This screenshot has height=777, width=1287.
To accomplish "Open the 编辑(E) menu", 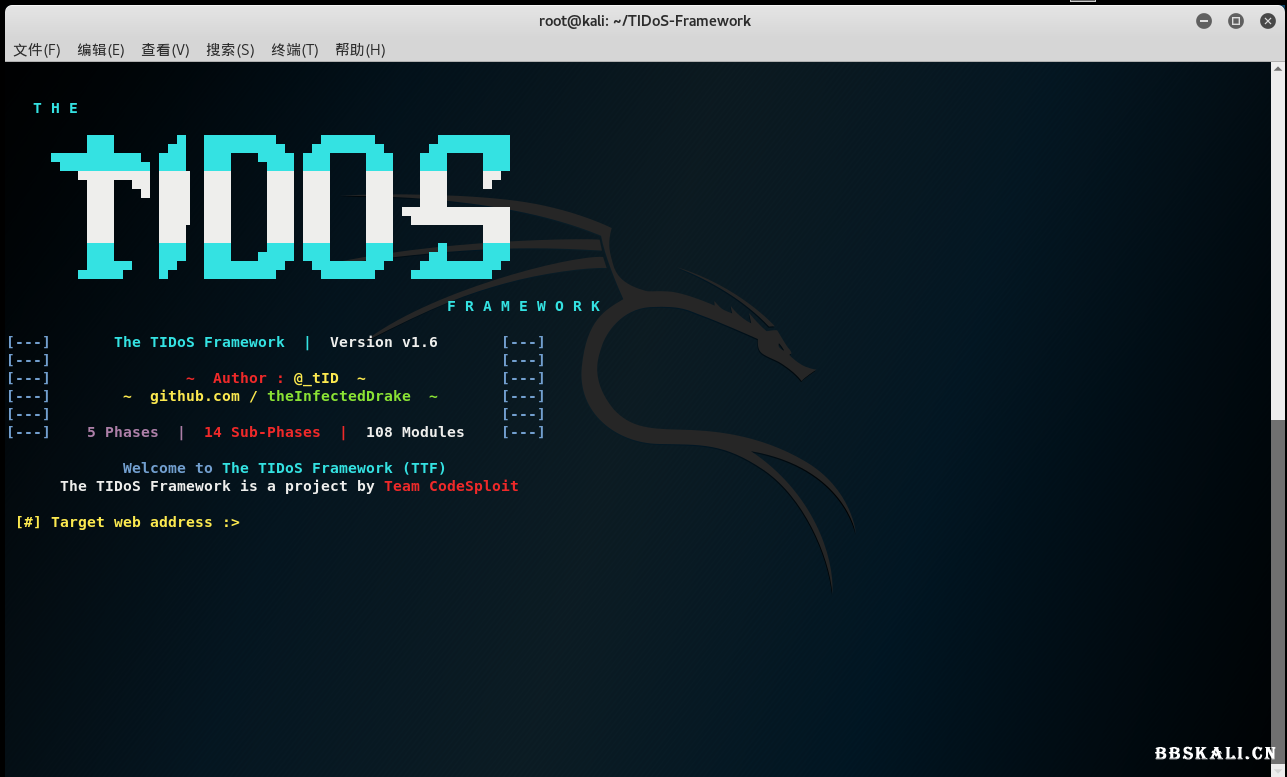I will (100, 49).
